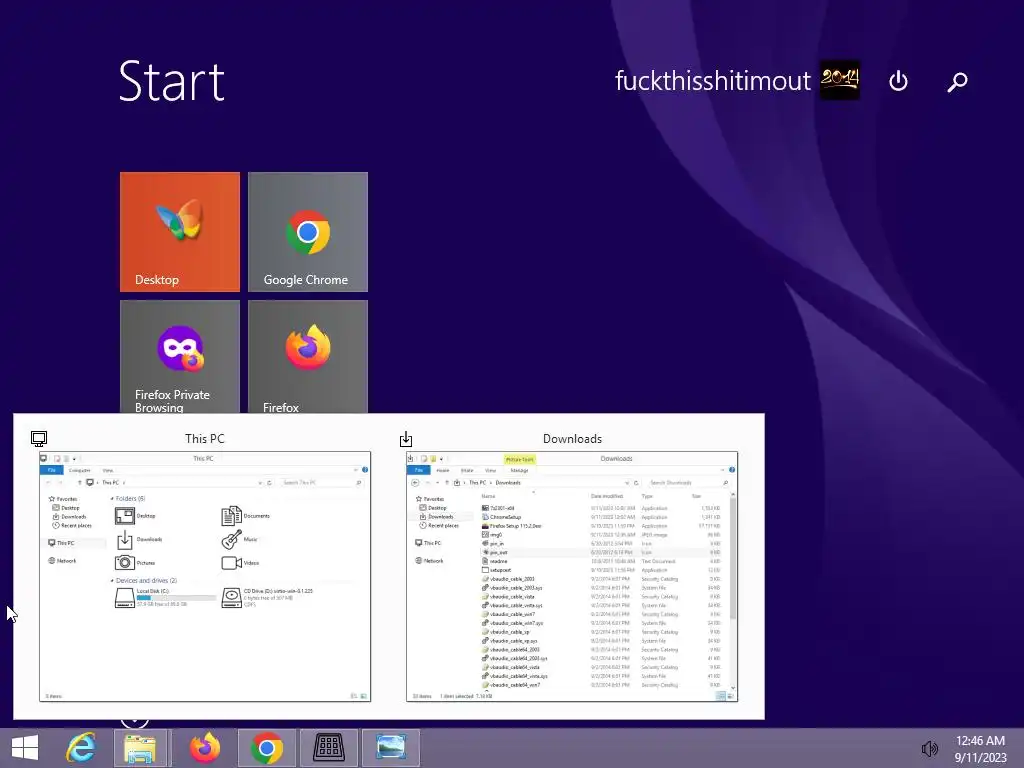Click the volume speaker tray icon
The height and width of the screenshot is (768, 1024).
point(929,749)
